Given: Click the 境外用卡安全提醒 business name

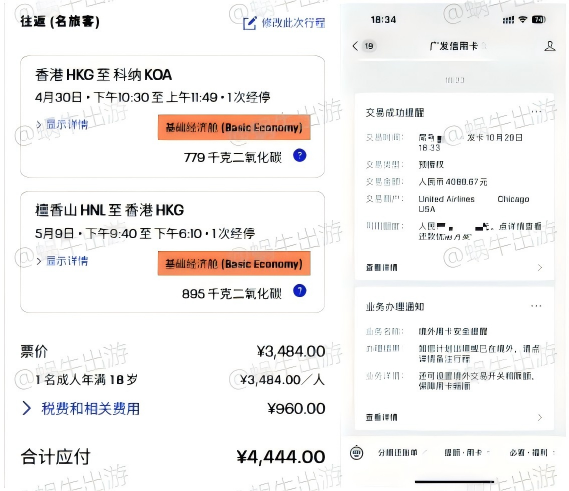Looking at the screenshot, I should (453, 331).
